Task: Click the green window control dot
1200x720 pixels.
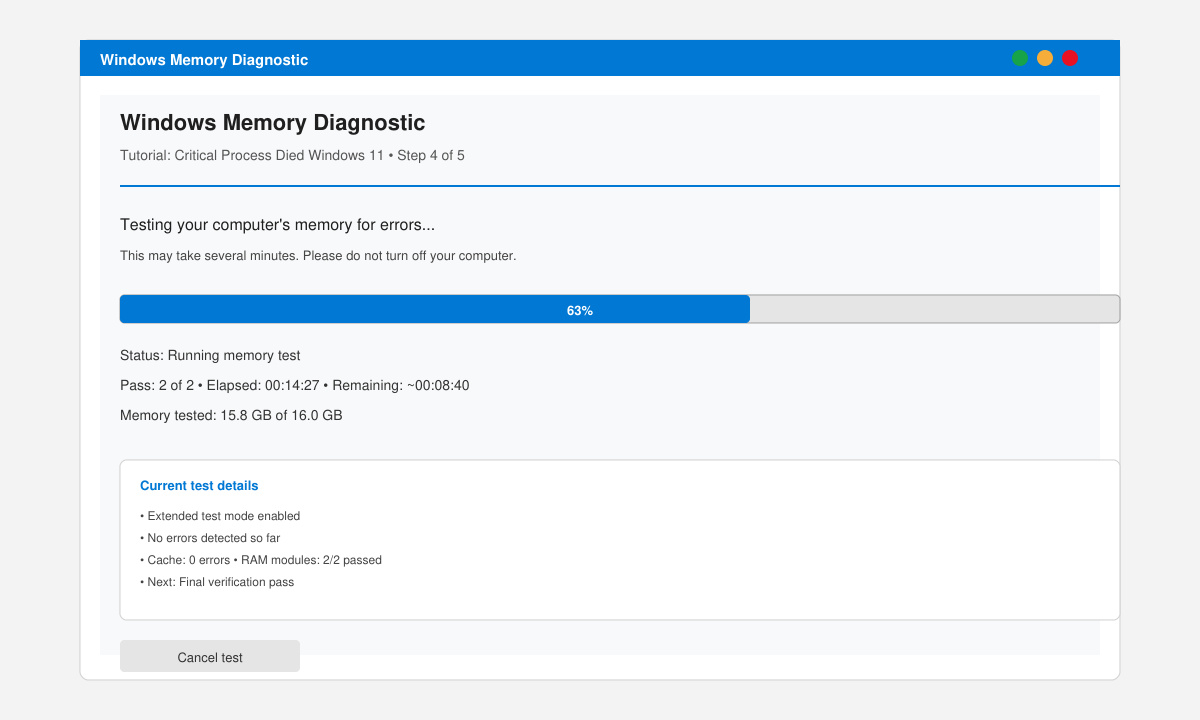Action: click(x=1020, y=58)
